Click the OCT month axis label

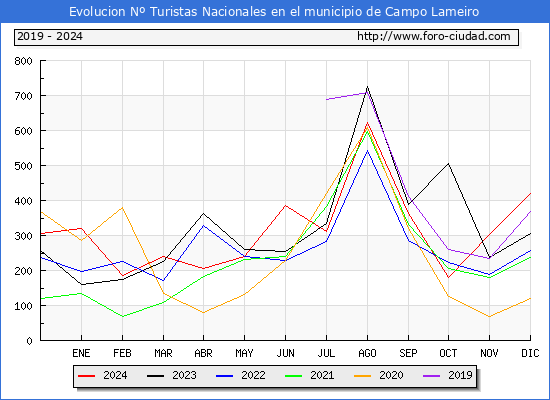[448, 353]
